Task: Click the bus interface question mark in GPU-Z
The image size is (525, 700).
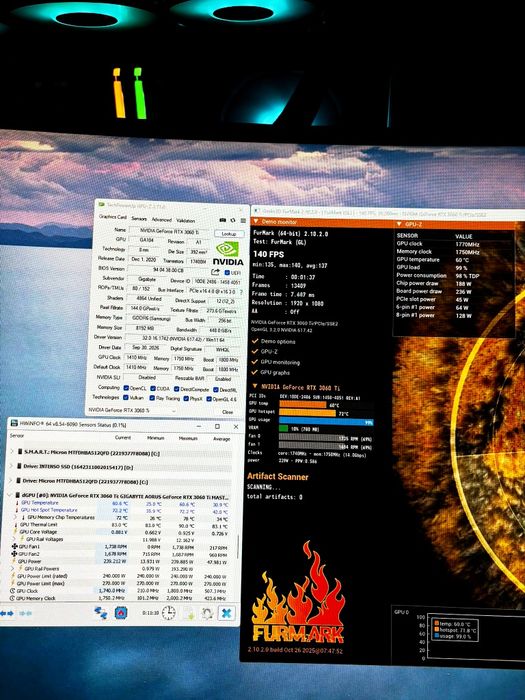Action: 242,292
